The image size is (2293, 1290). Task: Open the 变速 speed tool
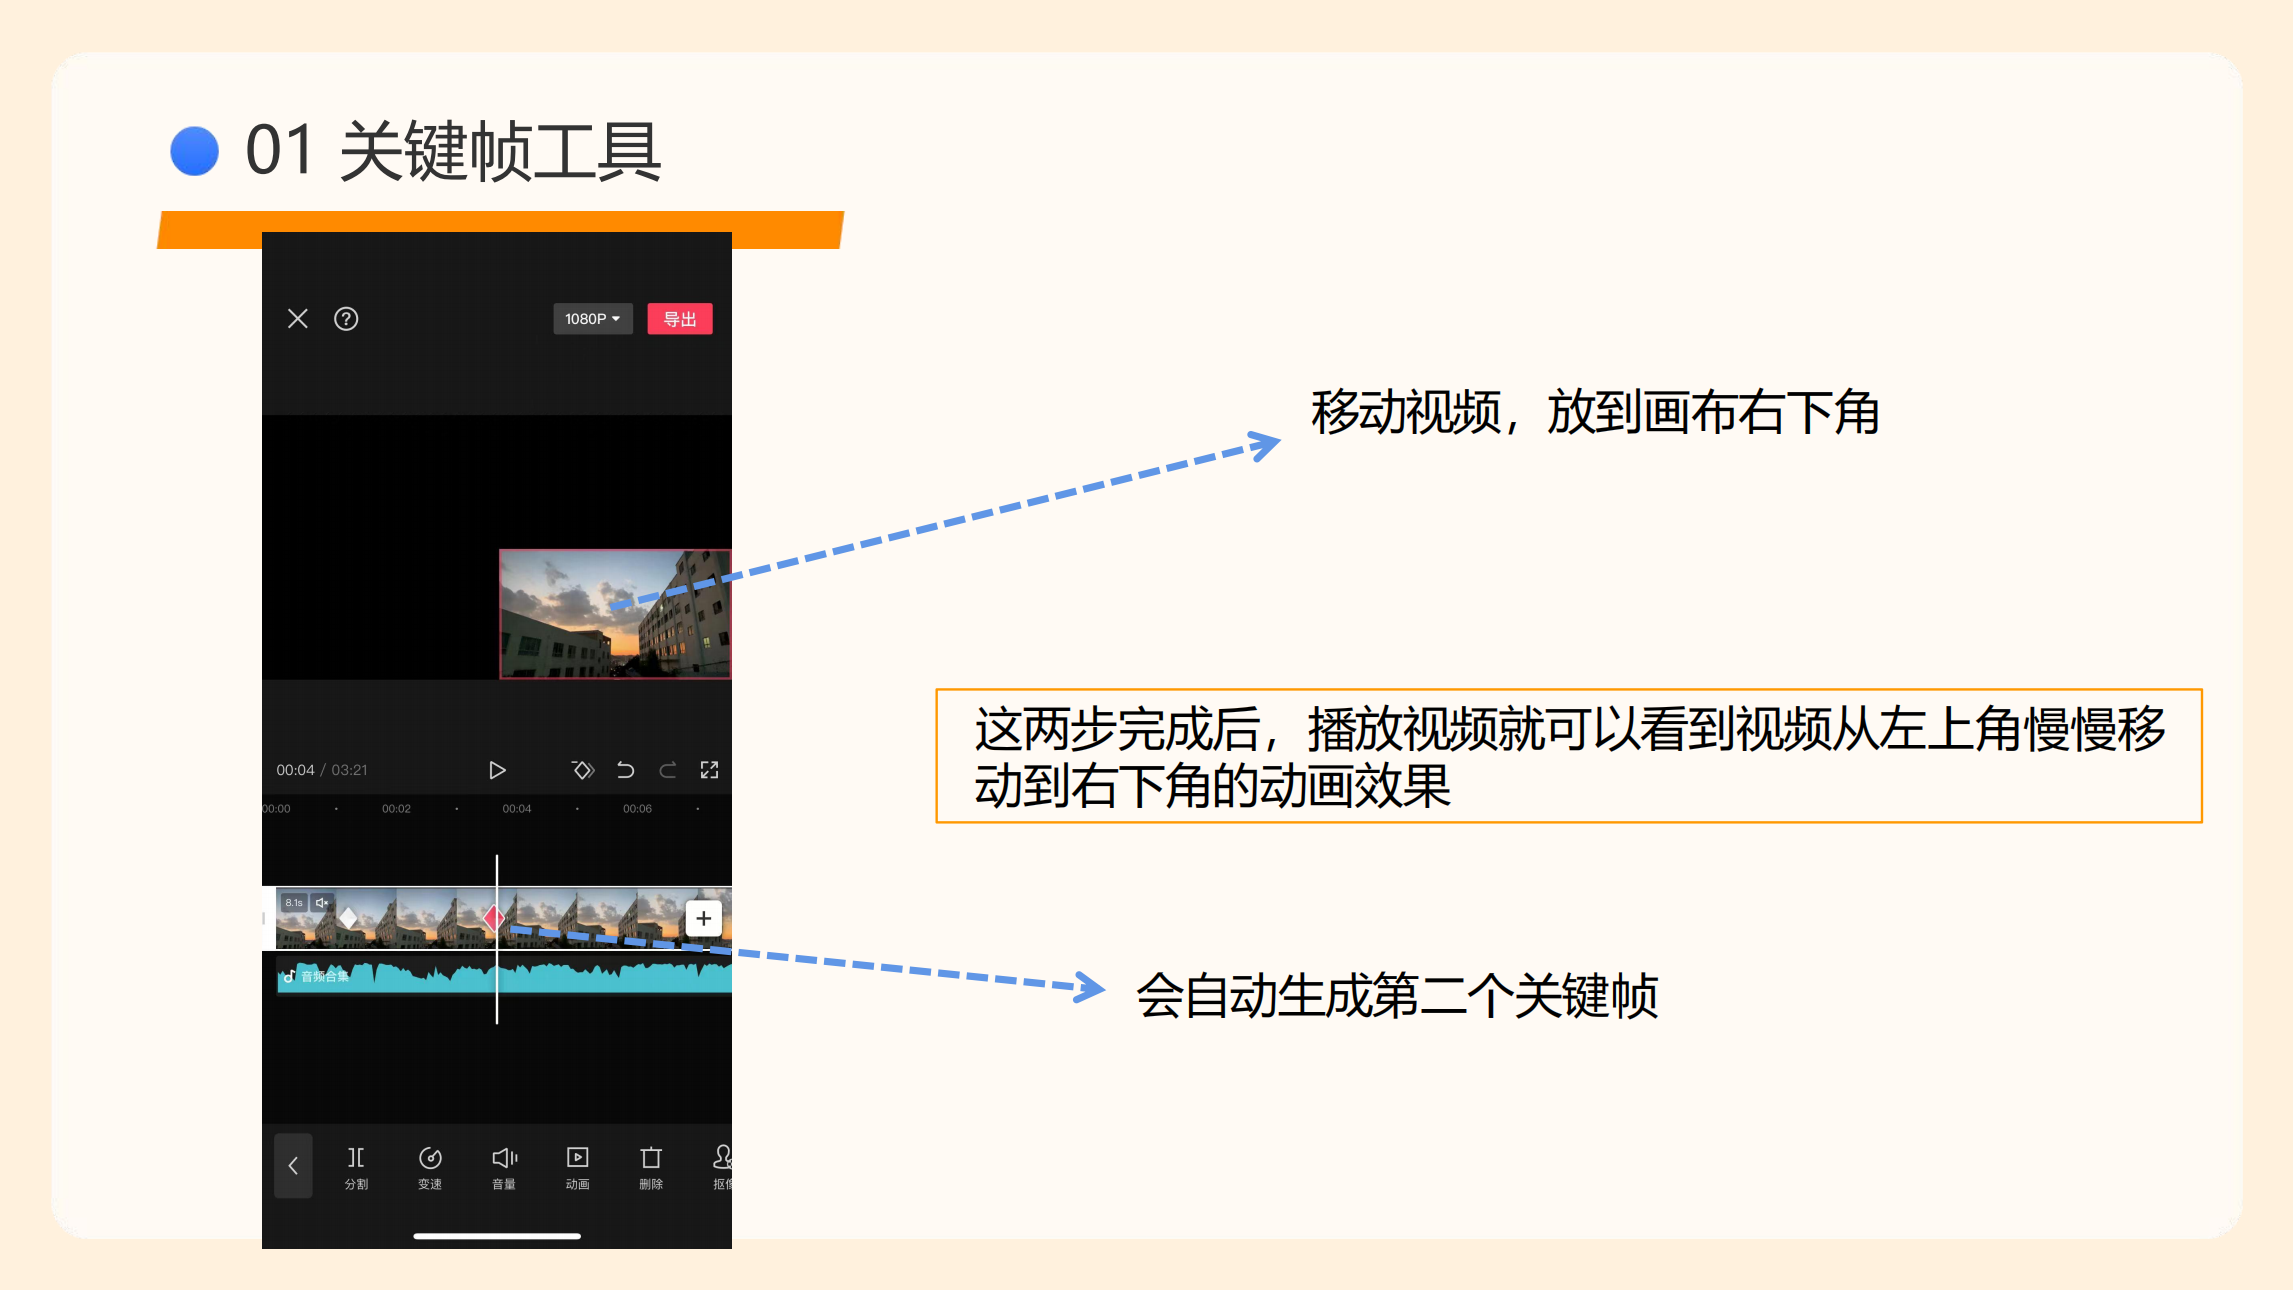coord(430,1168)
